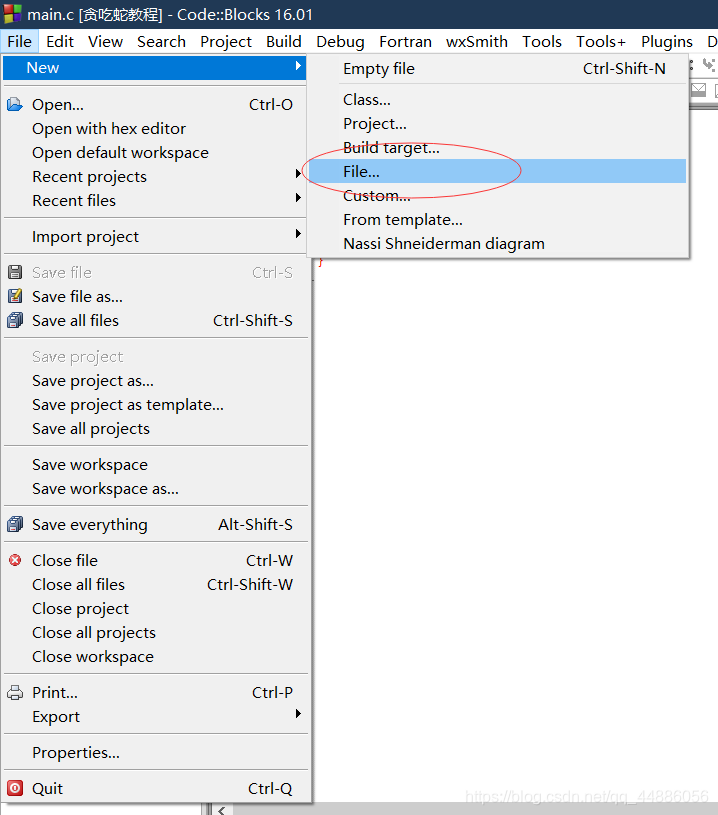Select Recent files entry
718x815 pixels.
coord(154,200)
